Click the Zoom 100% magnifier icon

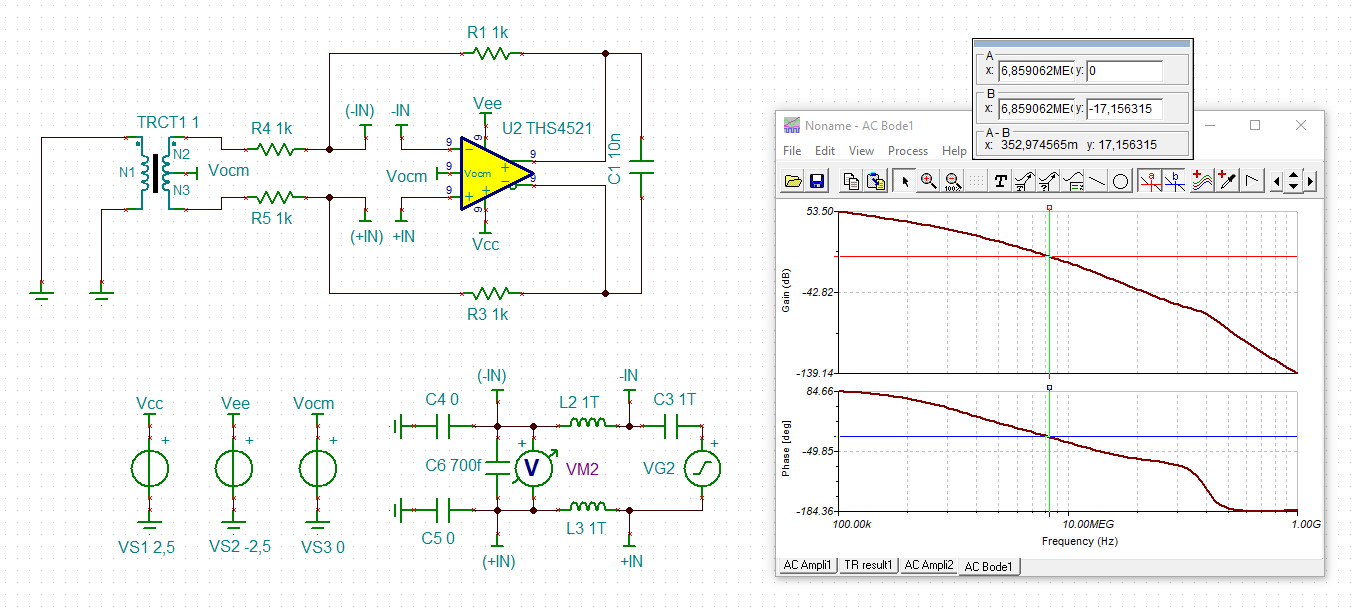952,181
